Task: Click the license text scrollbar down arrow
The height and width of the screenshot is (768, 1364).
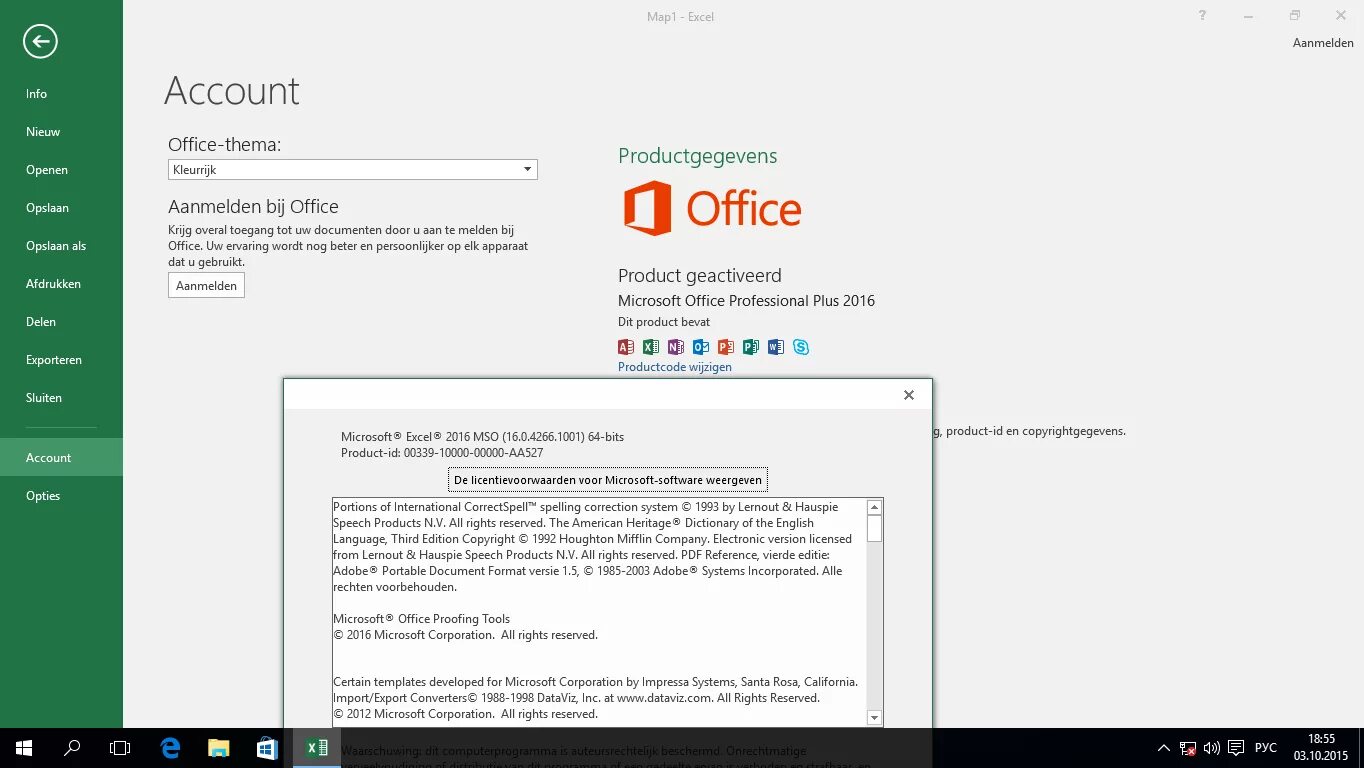Action: (x=874, y=717)
